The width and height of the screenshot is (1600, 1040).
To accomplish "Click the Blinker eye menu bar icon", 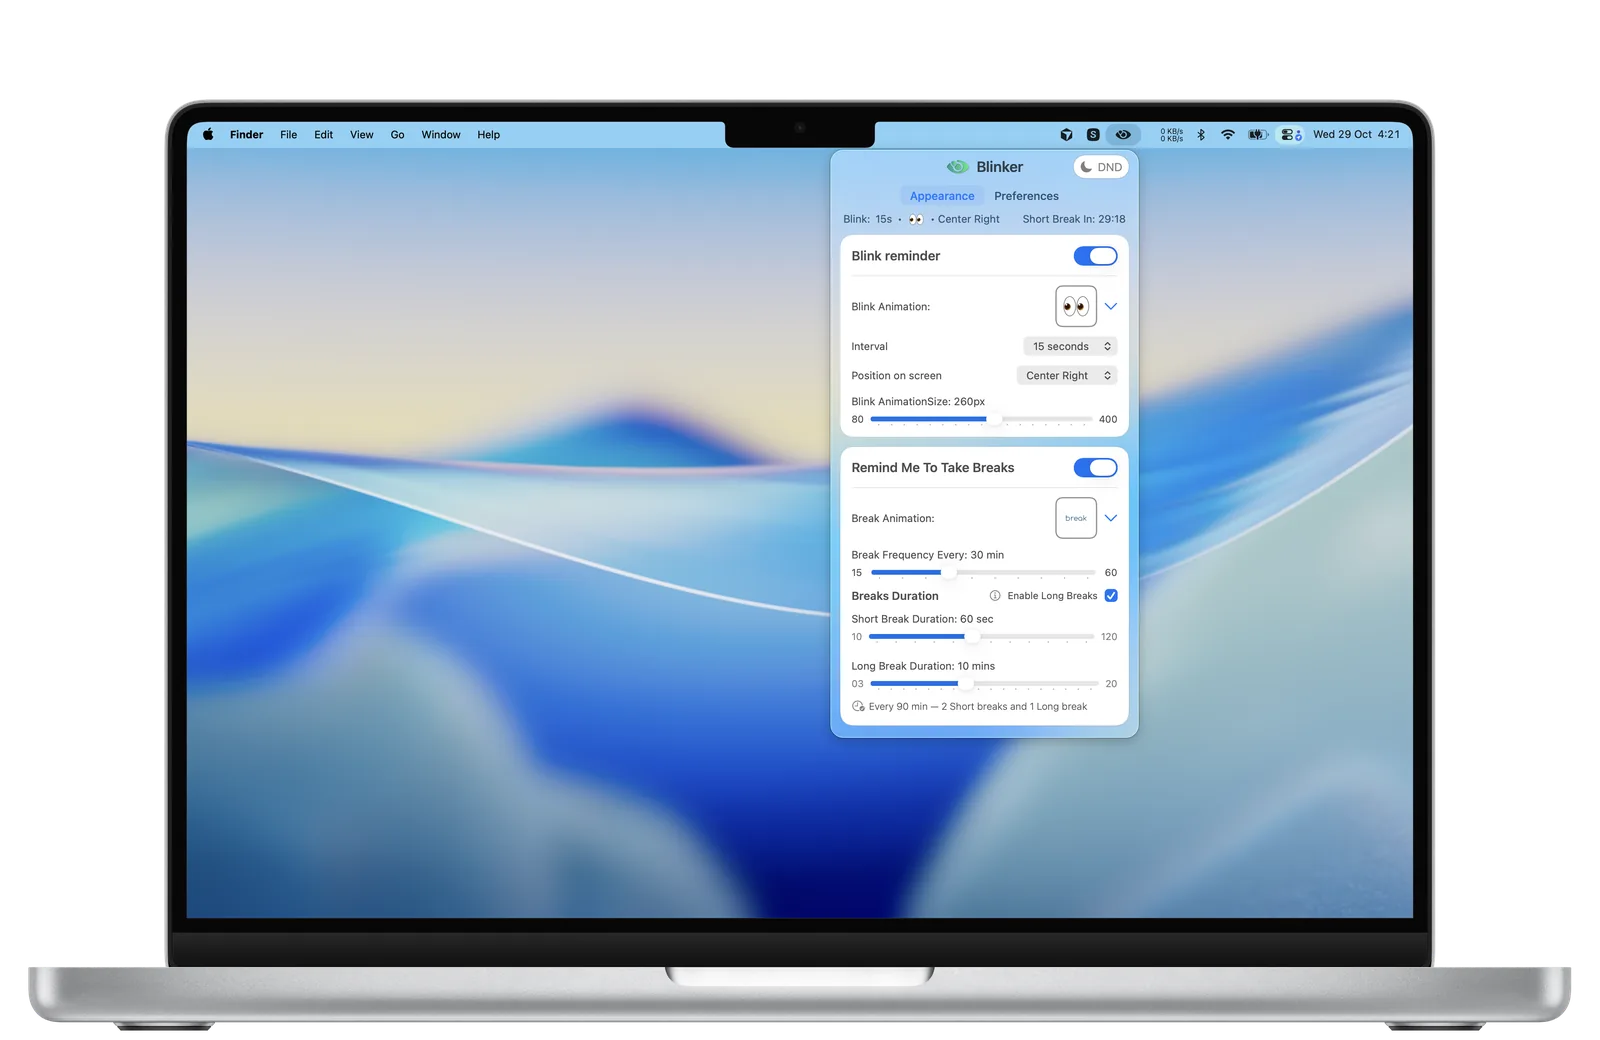I will (x=1123, y=134).
